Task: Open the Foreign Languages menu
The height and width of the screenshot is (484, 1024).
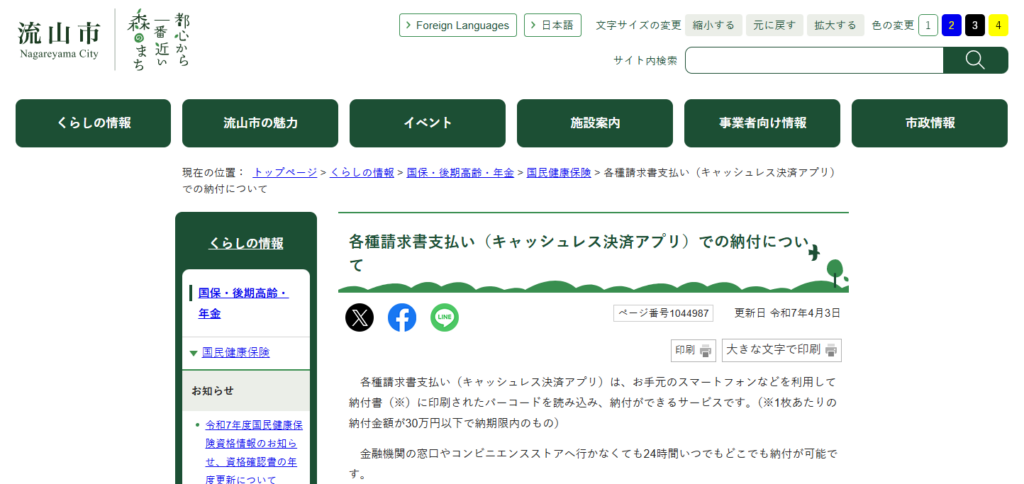Action: pyautogui.click(x=457, y=25)
